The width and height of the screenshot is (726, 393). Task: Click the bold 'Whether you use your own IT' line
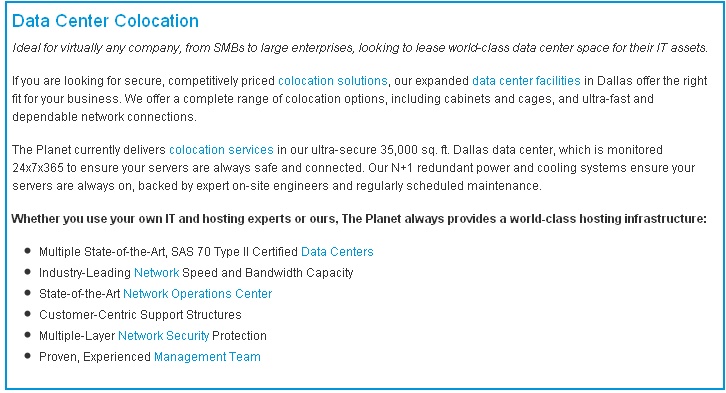point(359,219)
